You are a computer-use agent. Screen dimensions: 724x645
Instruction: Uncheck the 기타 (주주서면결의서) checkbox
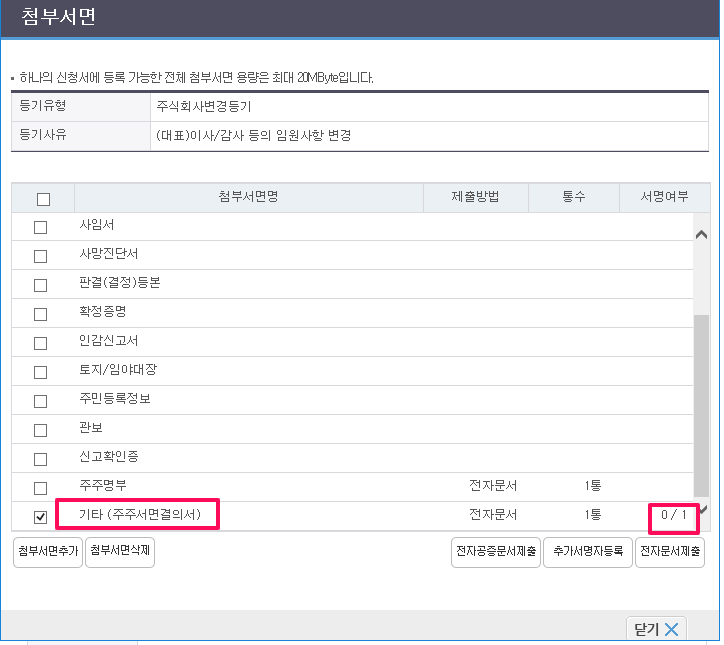tap(41, 517)
